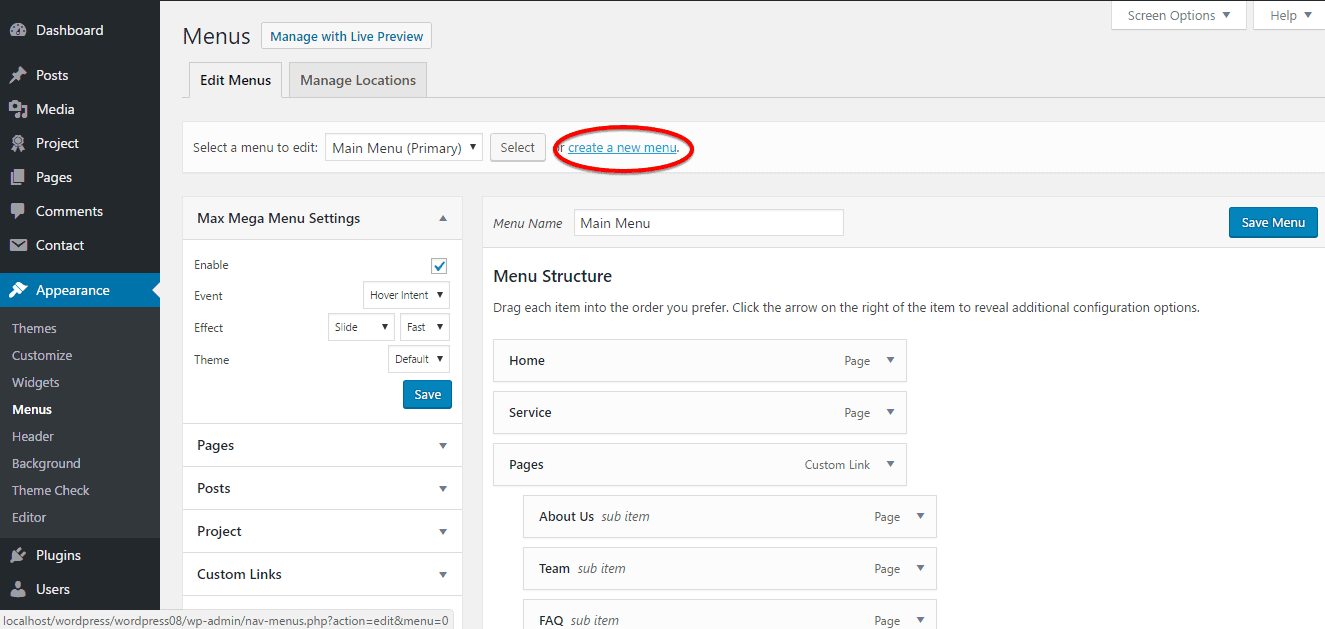Image resolution: width=1325 pixels, height=629 pixels.
Task: Click the Plugins plug icon
Action: pyautogui.click(x=18, y=556)
